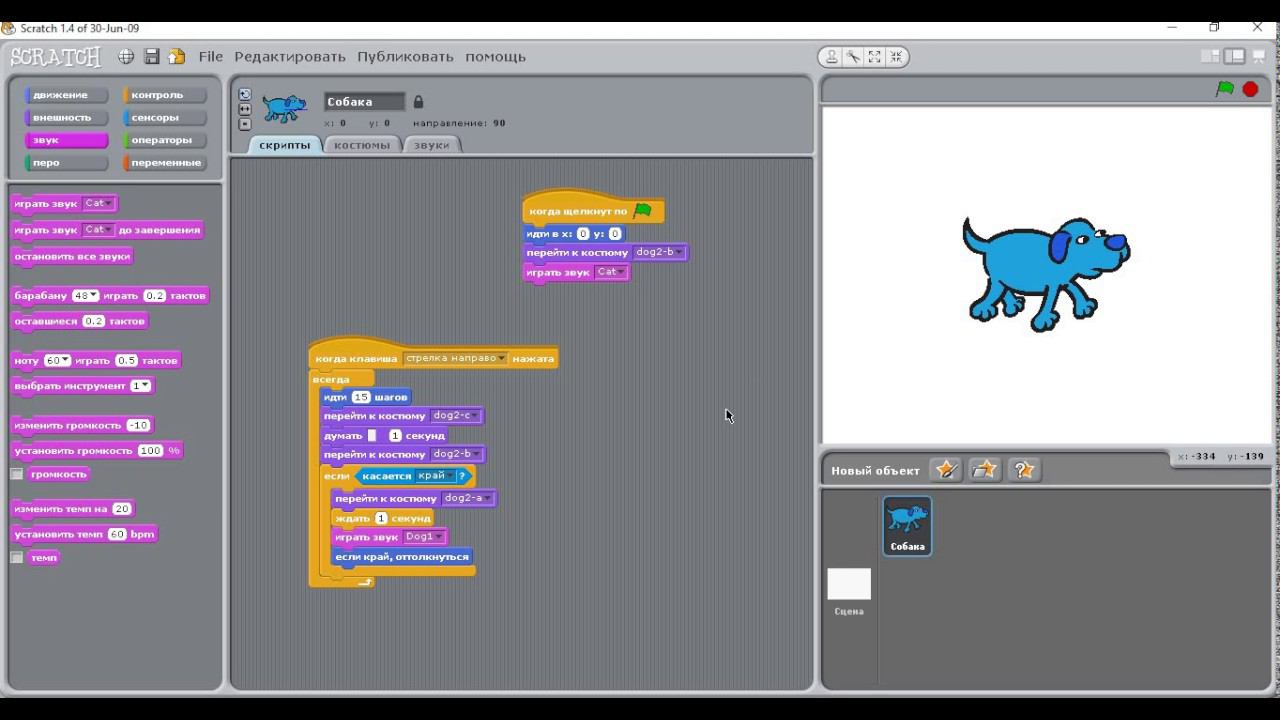This screenshot has height=720, width=1280.
Task: Switch to full stage layout
Action: (x=1235, y=57)
